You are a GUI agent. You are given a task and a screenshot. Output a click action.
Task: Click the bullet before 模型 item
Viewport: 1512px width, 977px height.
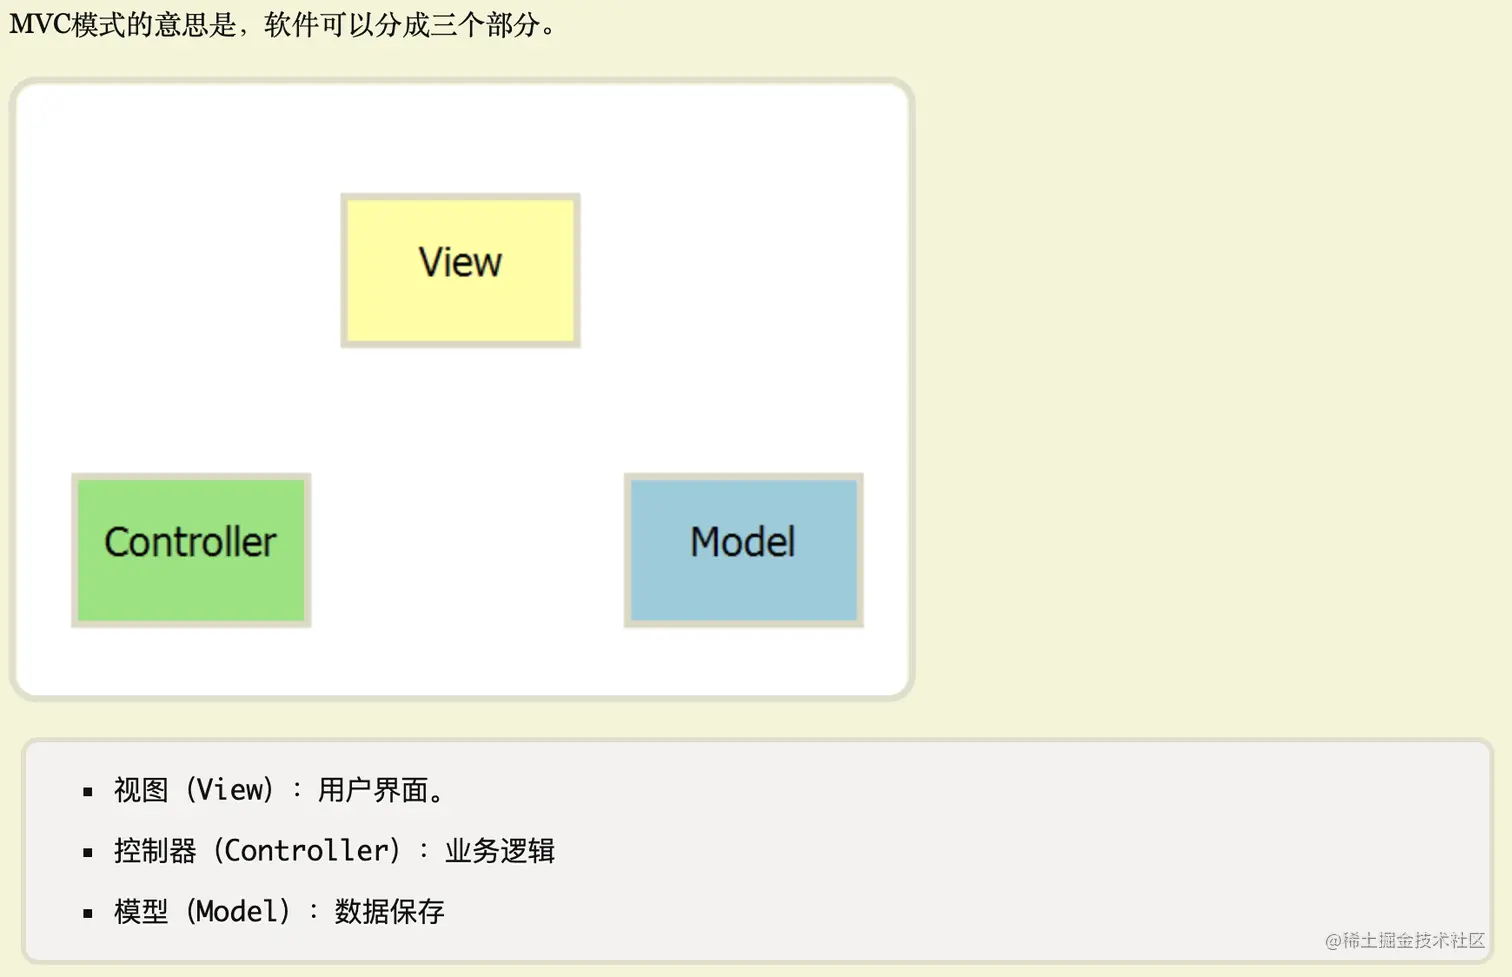[x=88, y=913]
